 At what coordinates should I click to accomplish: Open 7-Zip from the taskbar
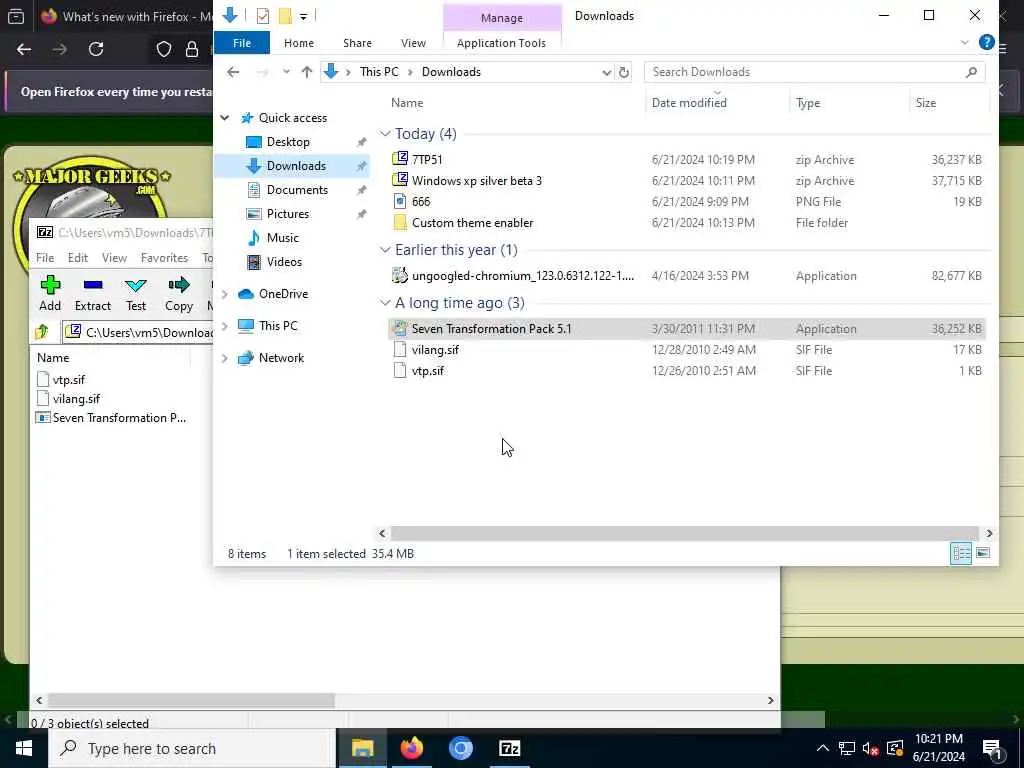point(509,748)
